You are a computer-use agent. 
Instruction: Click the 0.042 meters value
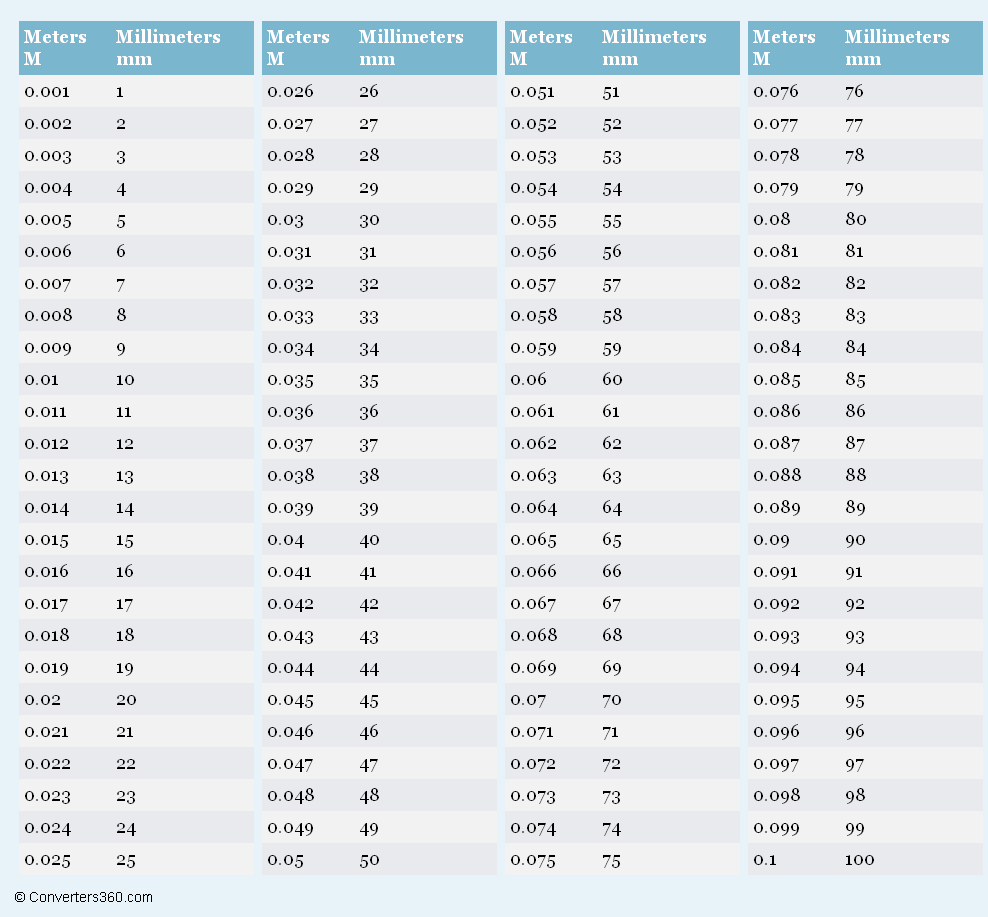tap(290, 604)
